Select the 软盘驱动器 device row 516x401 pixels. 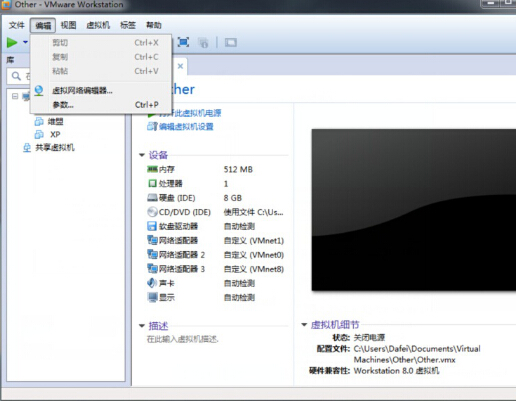(216, 226)
